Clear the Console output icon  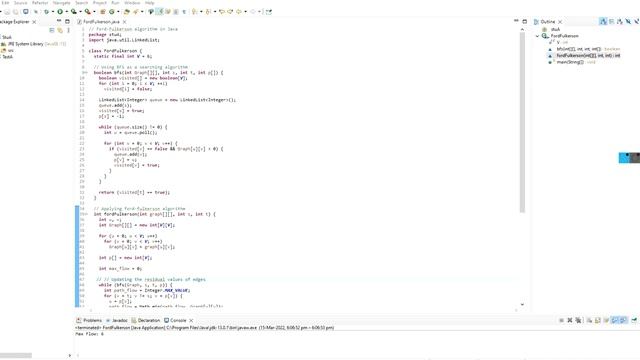coord(589,320)
